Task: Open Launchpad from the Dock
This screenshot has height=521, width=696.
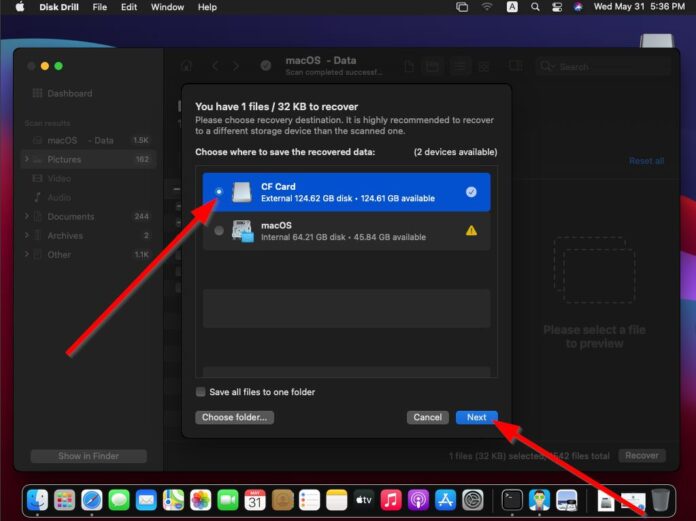Action: click(x=65, y=500)
